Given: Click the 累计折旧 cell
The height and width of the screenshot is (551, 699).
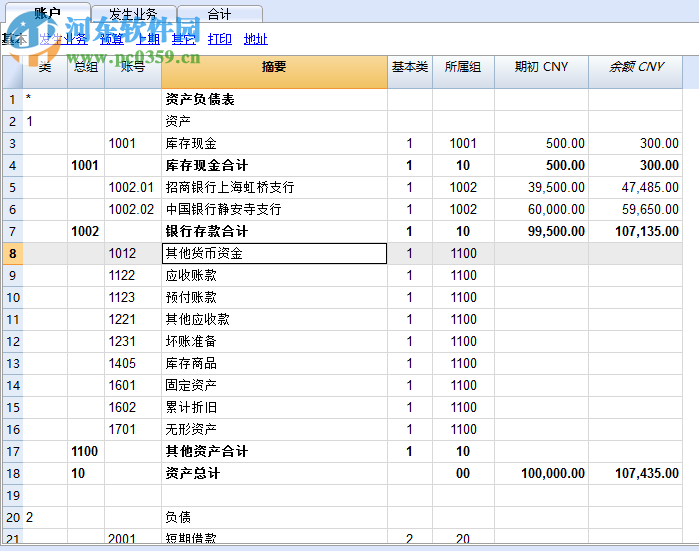Looking at the screenshot, I should point(274,407).
